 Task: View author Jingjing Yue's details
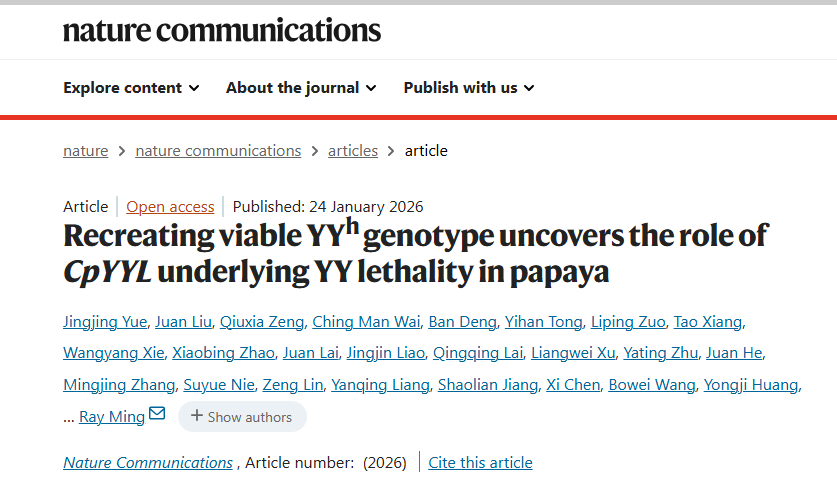pyautogui.click(x=107, y=322)
